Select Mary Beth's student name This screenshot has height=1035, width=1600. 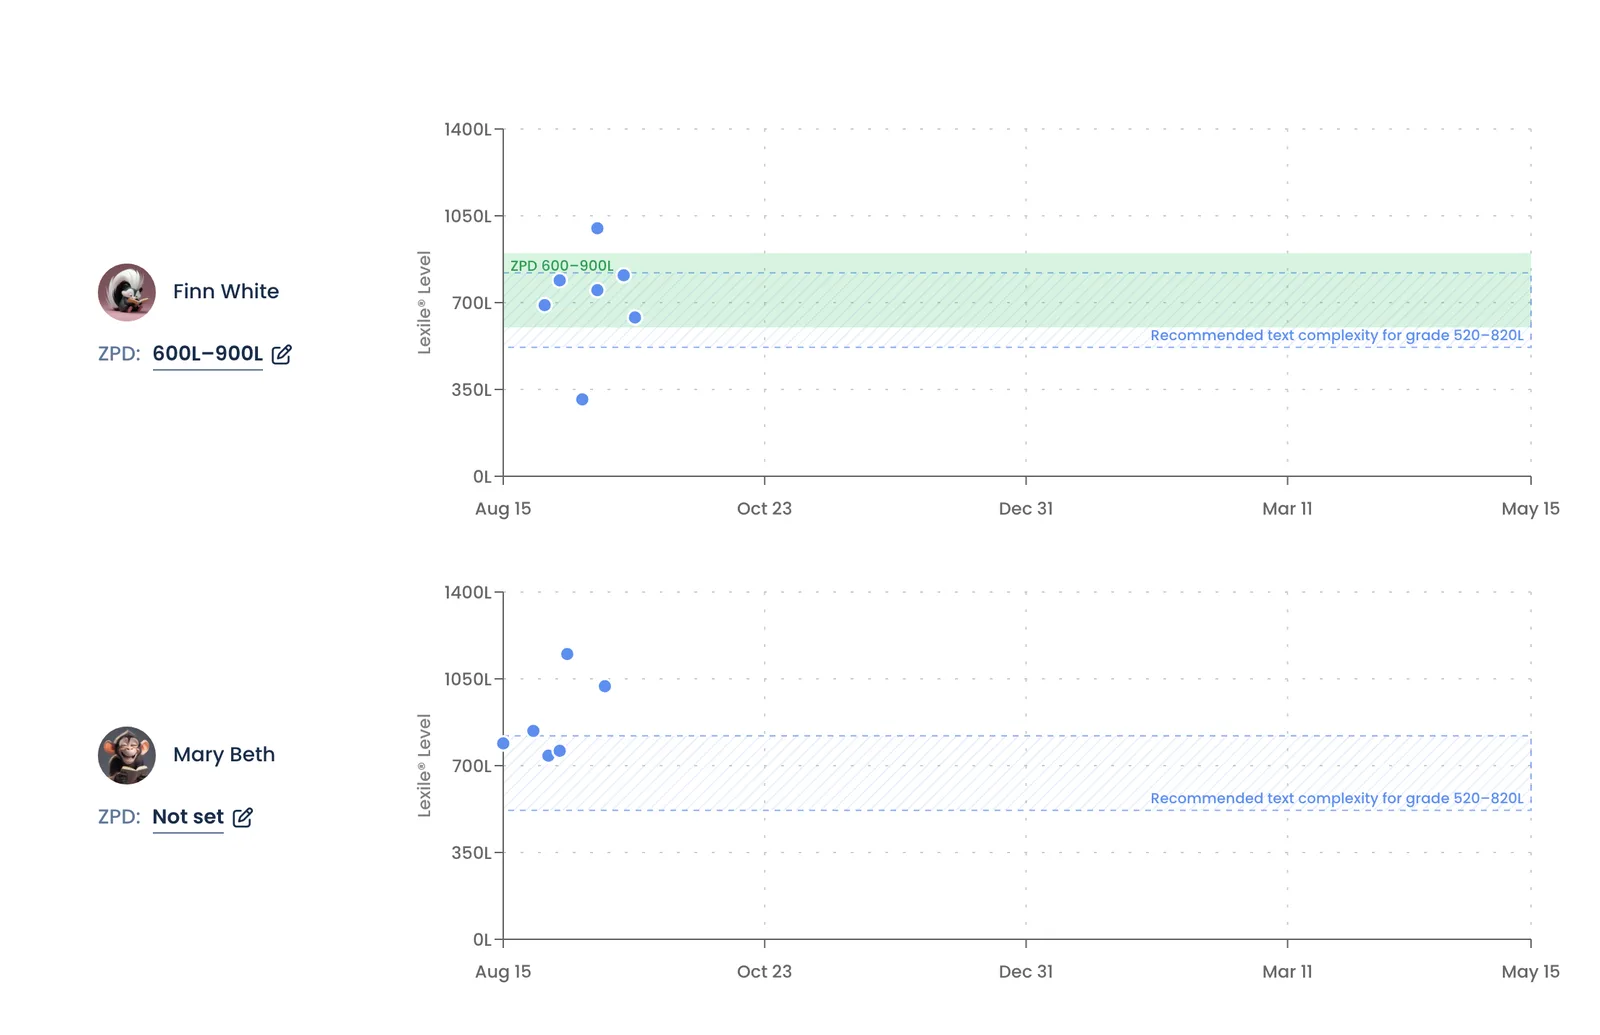coord(224,754)
